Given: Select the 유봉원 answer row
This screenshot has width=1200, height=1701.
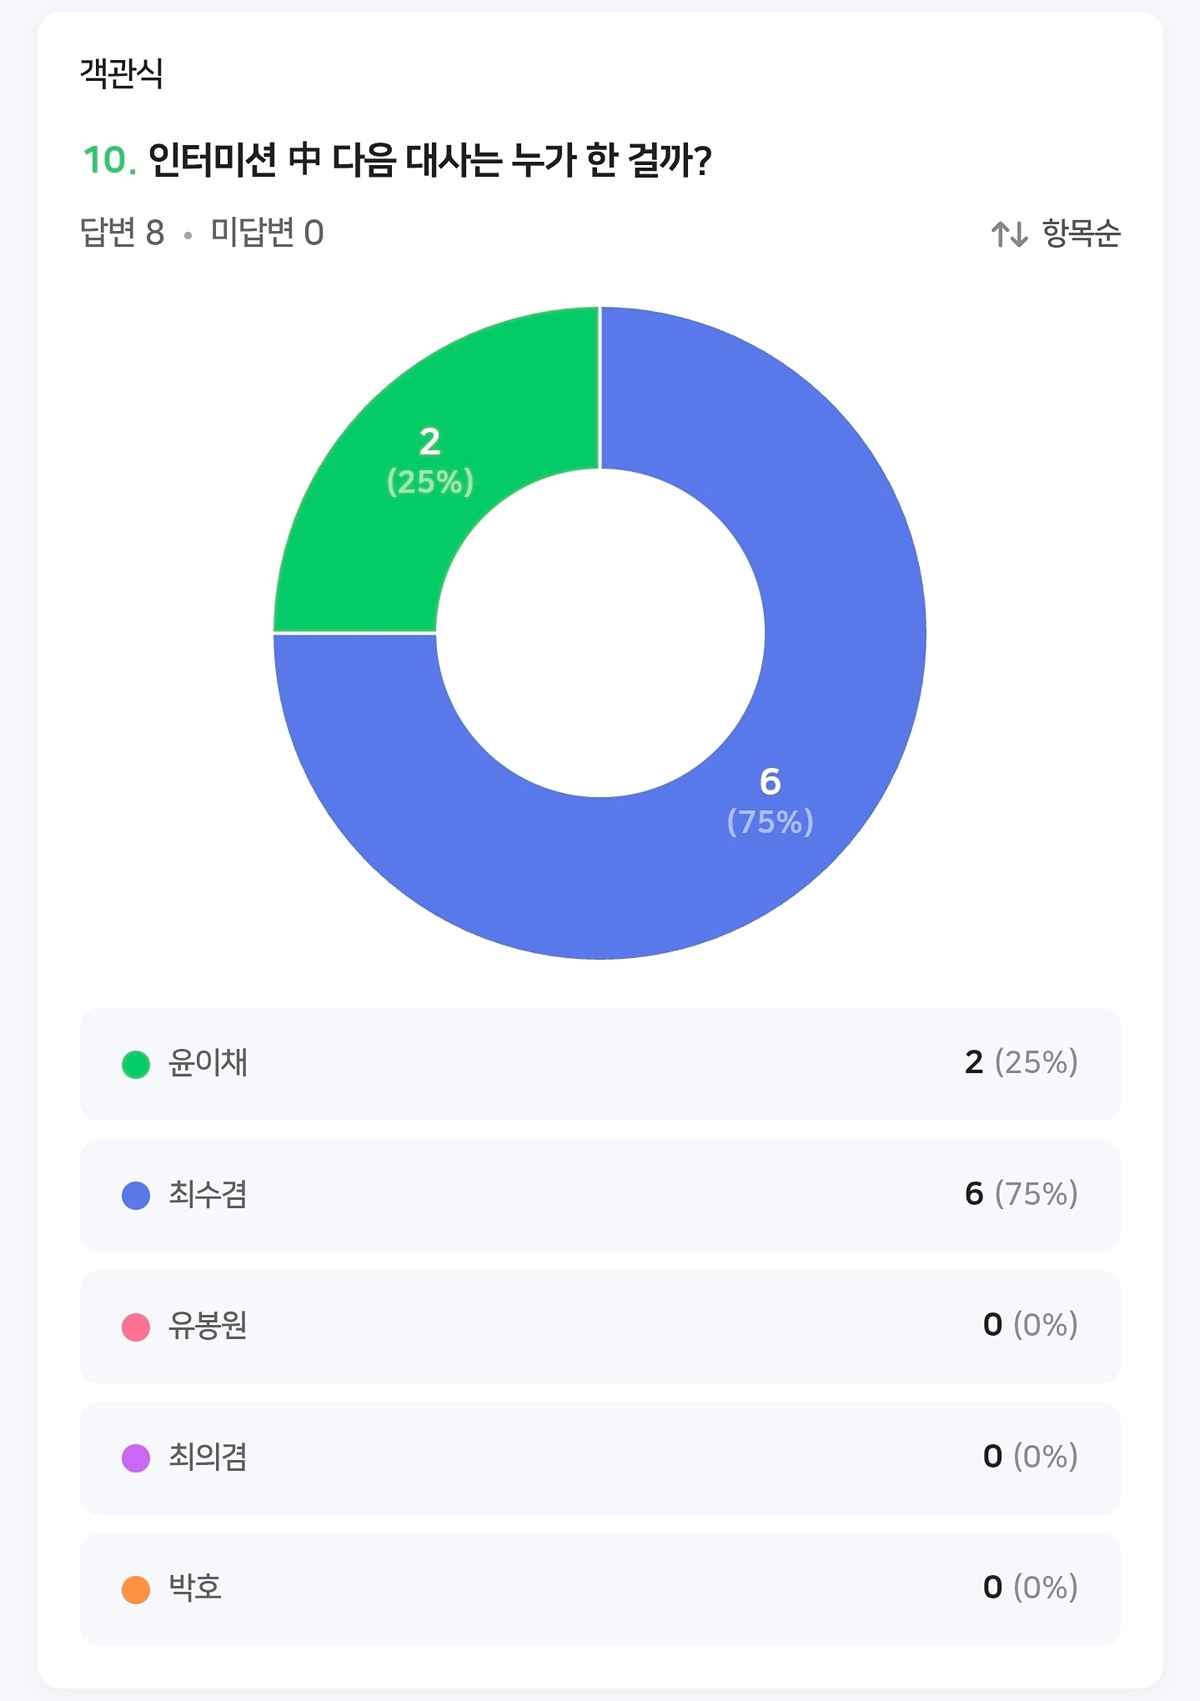Looking at the screenshot, I should pyautogui.click(x=600, y=1327).
